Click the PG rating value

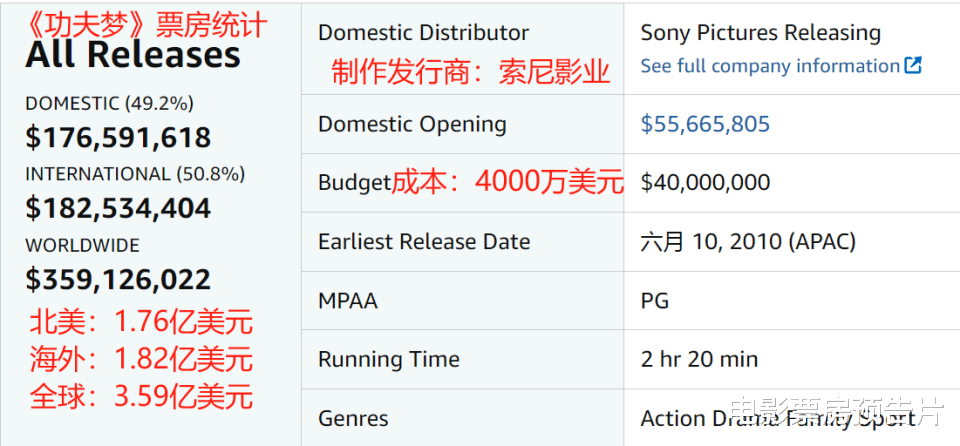655,300
